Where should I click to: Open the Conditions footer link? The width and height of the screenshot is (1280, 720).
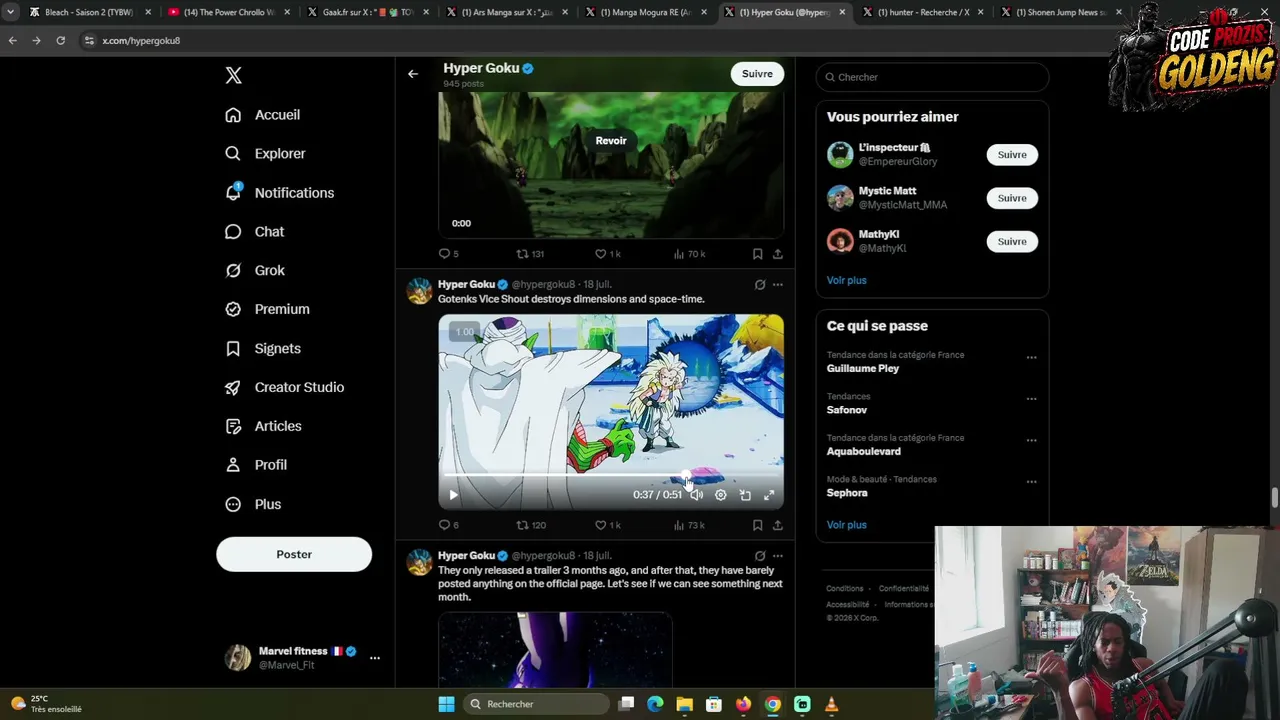point(845,589)
